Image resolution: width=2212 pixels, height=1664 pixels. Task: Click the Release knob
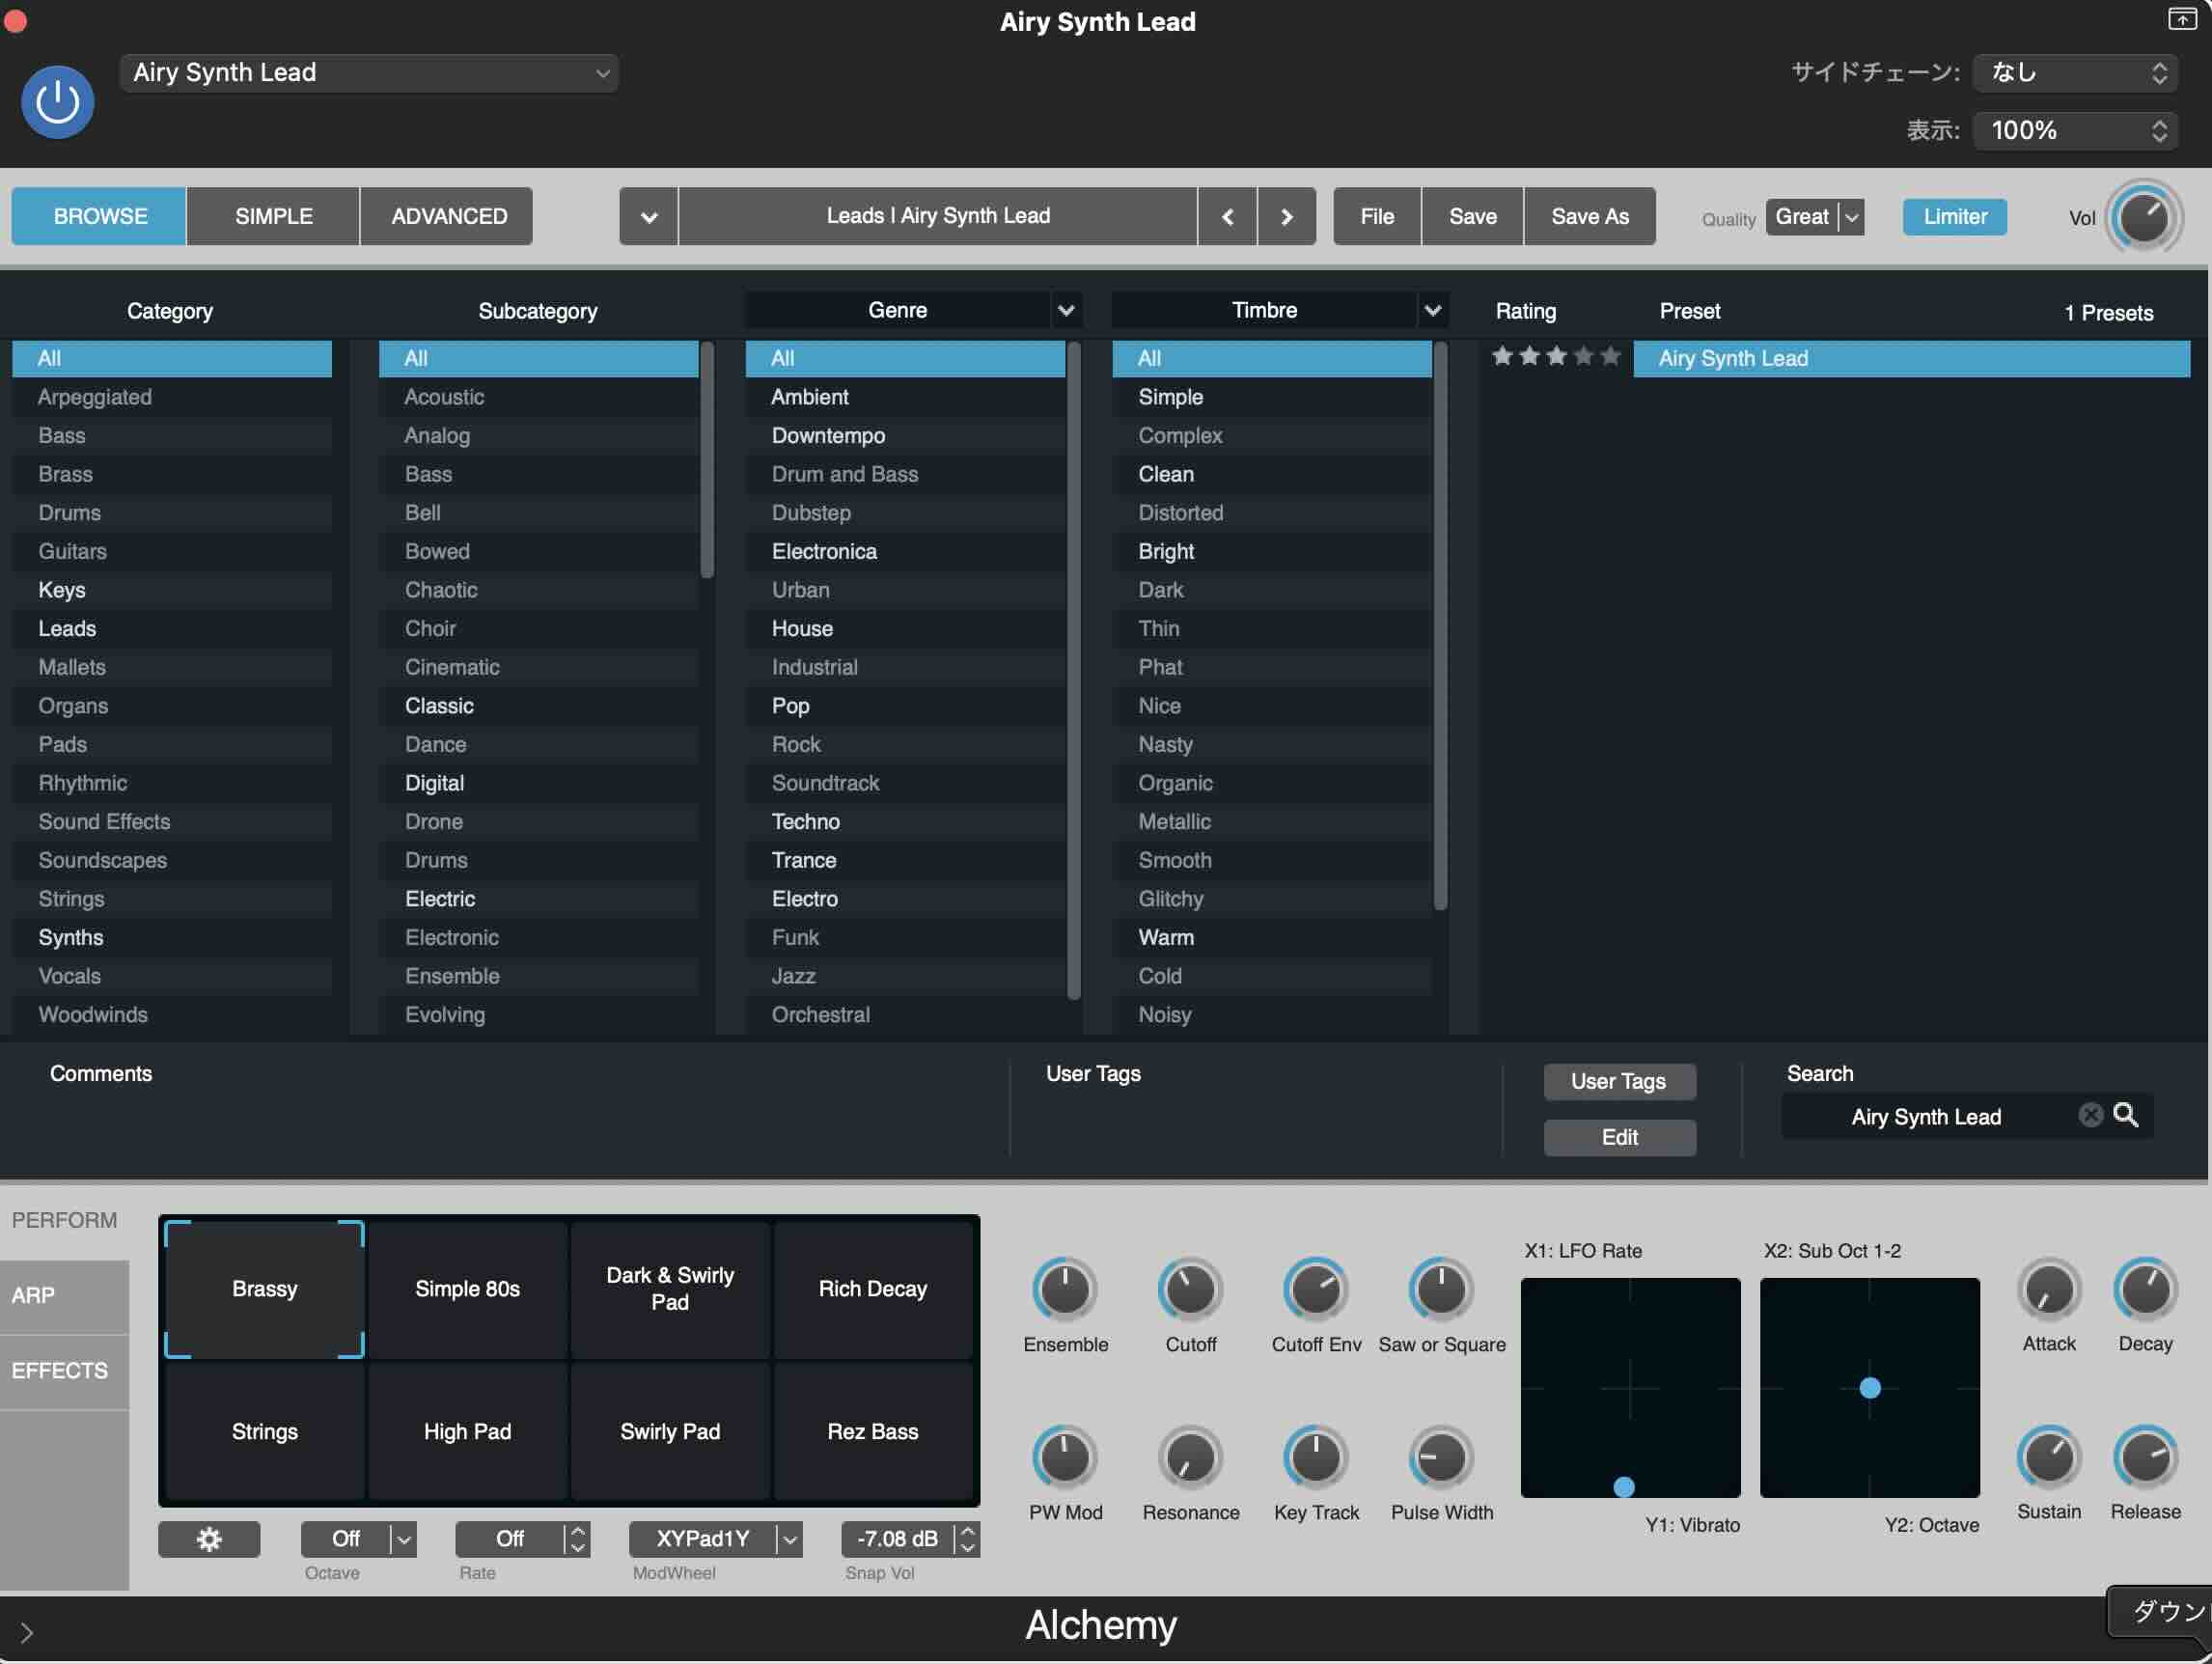(x=2145, y=1457)
